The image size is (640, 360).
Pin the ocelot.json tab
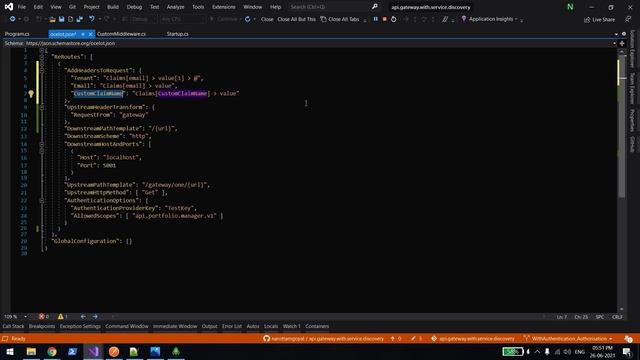(x=83, y=34)
